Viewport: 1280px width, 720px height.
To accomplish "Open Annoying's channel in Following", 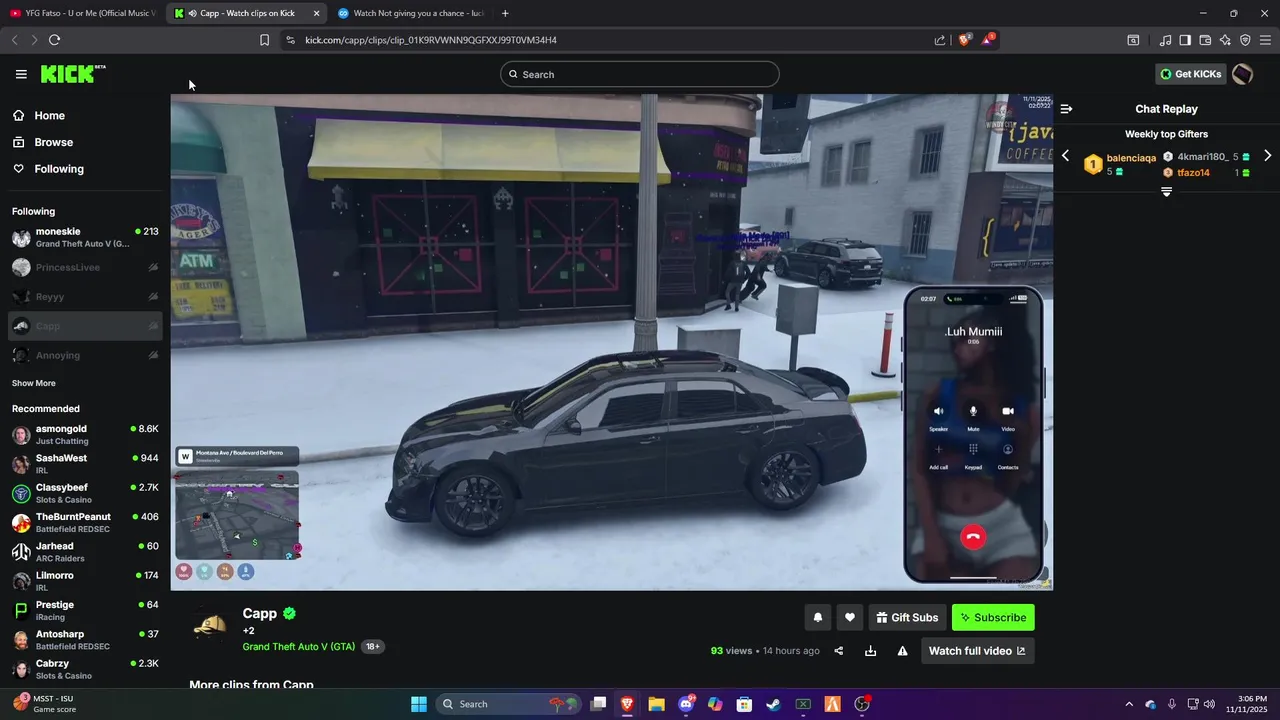I will pyautogui.click(x=85, y=355).
